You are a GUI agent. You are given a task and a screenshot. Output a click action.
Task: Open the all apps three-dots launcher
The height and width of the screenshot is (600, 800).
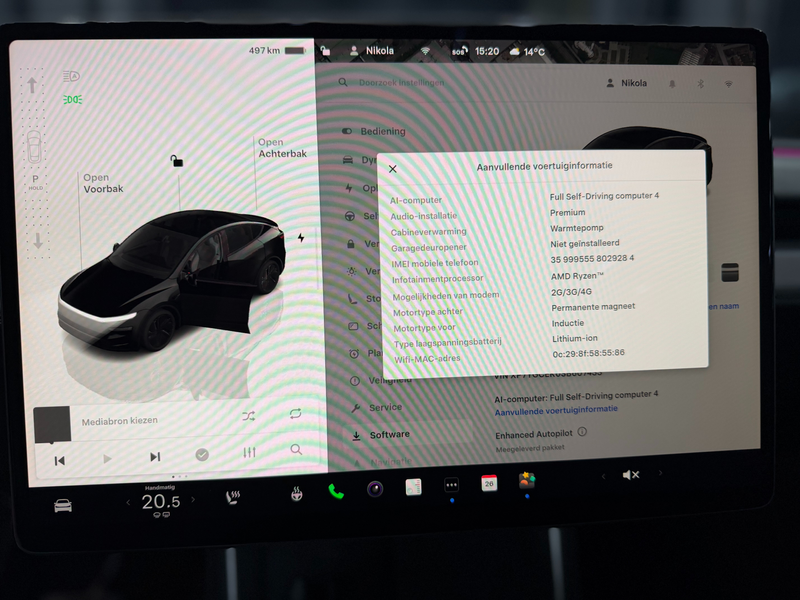[451, 485]
